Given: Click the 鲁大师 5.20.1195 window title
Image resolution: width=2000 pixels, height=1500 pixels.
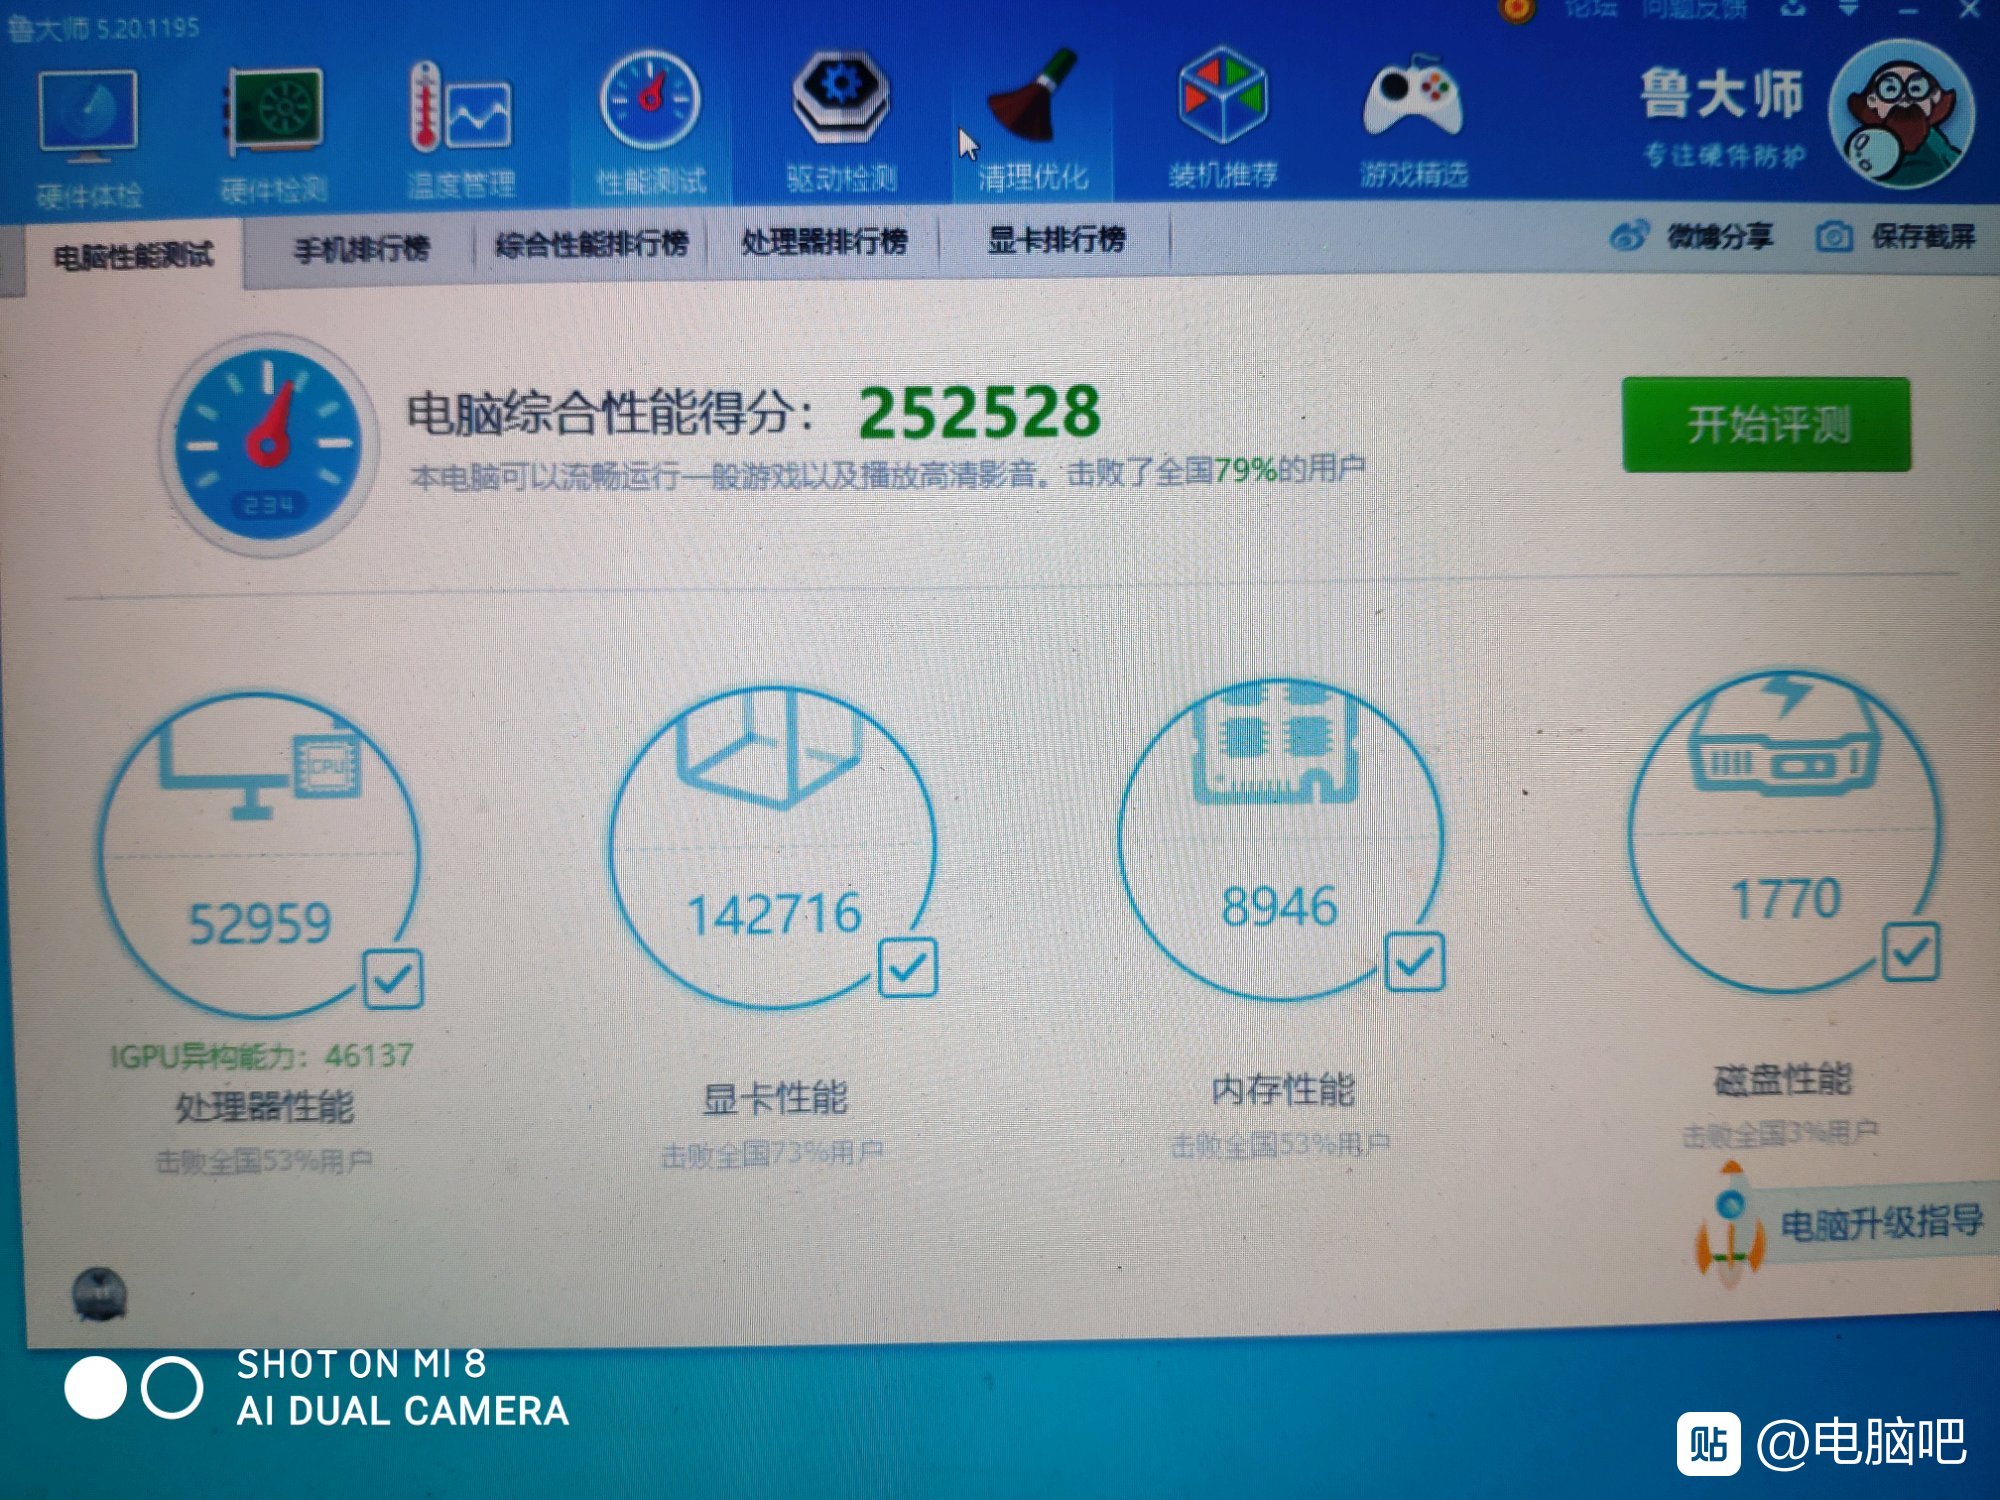Looking at the screenshot, I should (x=104, y=28).
